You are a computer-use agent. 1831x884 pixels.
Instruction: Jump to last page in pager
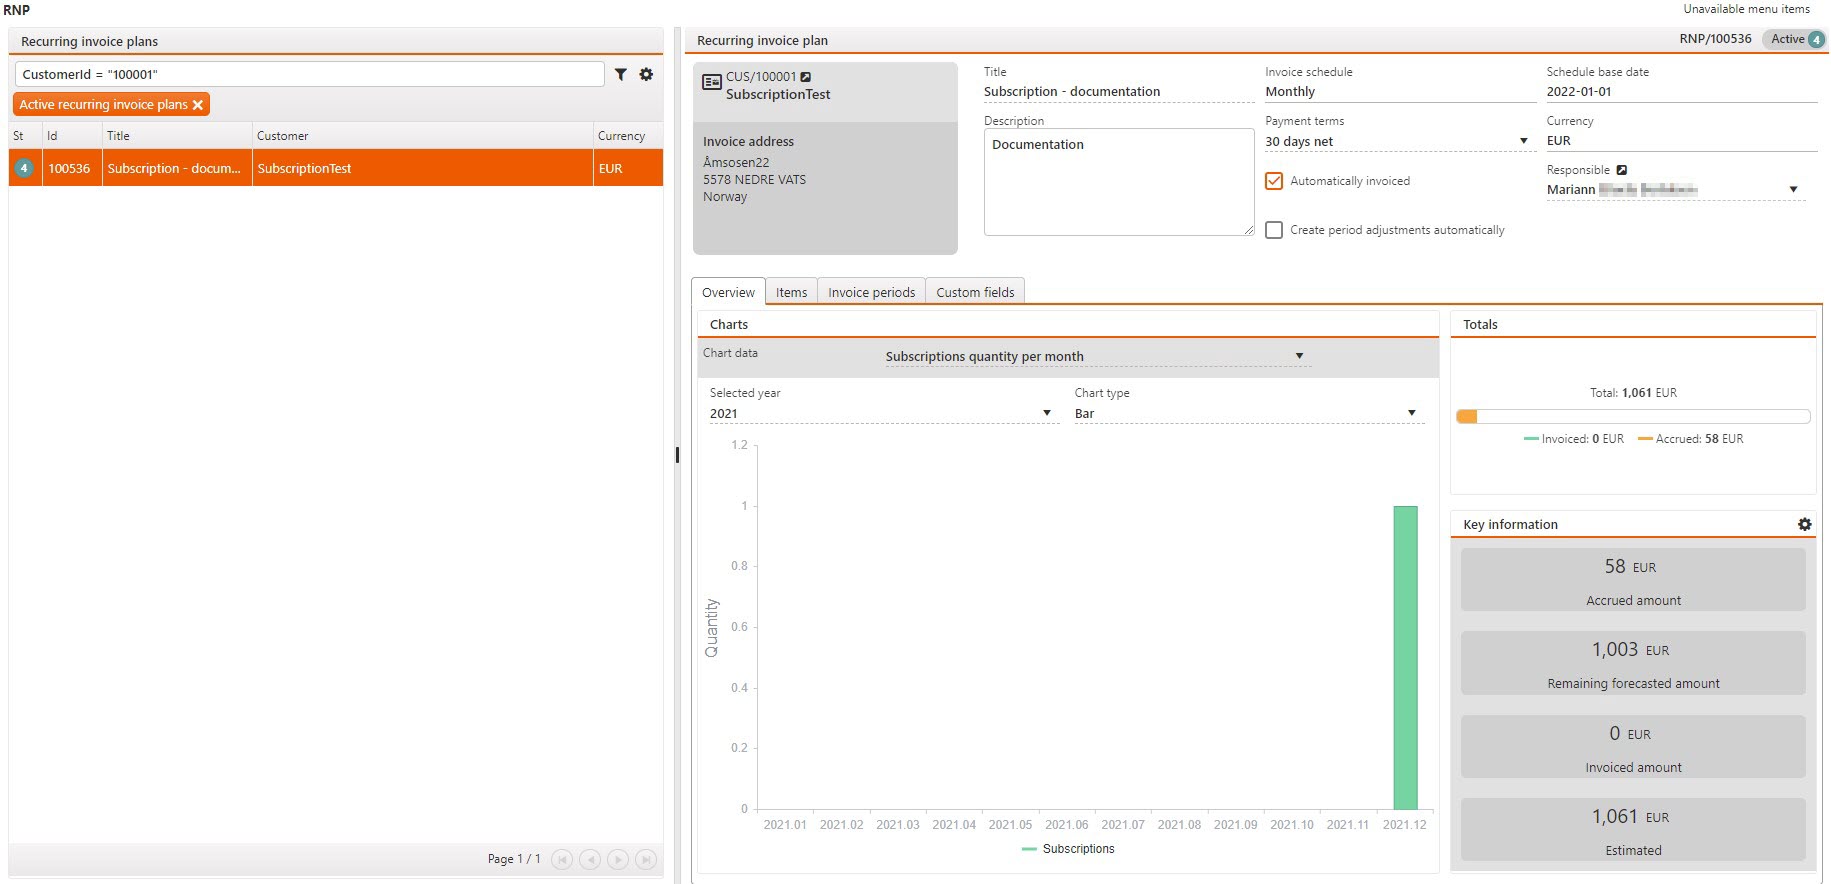(x=646, y=859)
